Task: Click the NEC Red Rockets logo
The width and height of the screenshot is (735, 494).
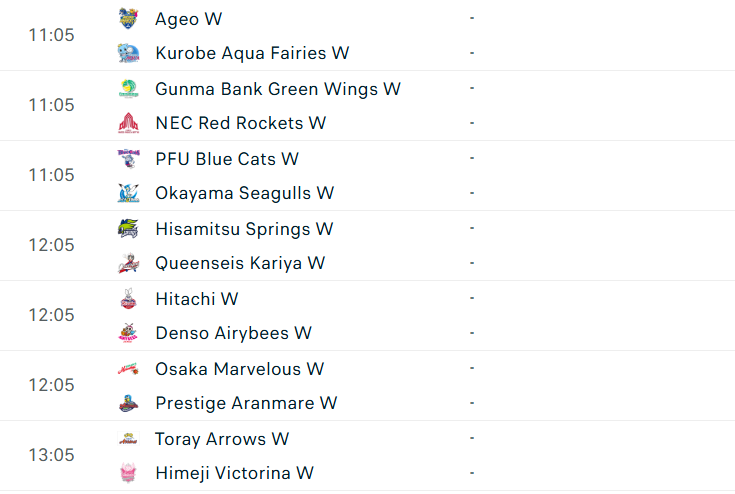Action: pyautogui.click(x=128, y=123)
